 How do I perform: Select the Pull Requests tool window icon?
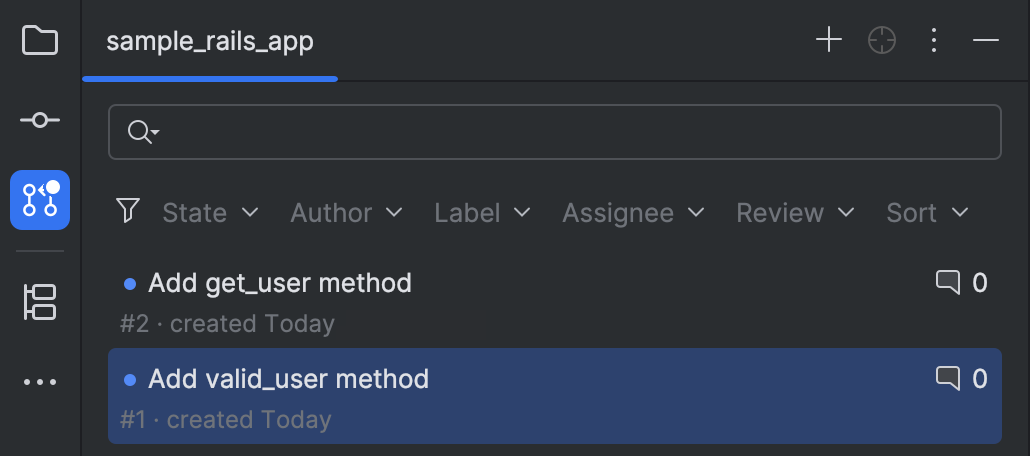(x=40, y=200)
